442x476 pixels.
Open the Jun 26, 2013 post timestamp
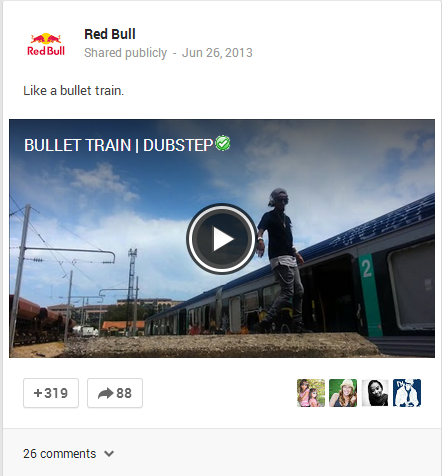click(x=217, y=53)
